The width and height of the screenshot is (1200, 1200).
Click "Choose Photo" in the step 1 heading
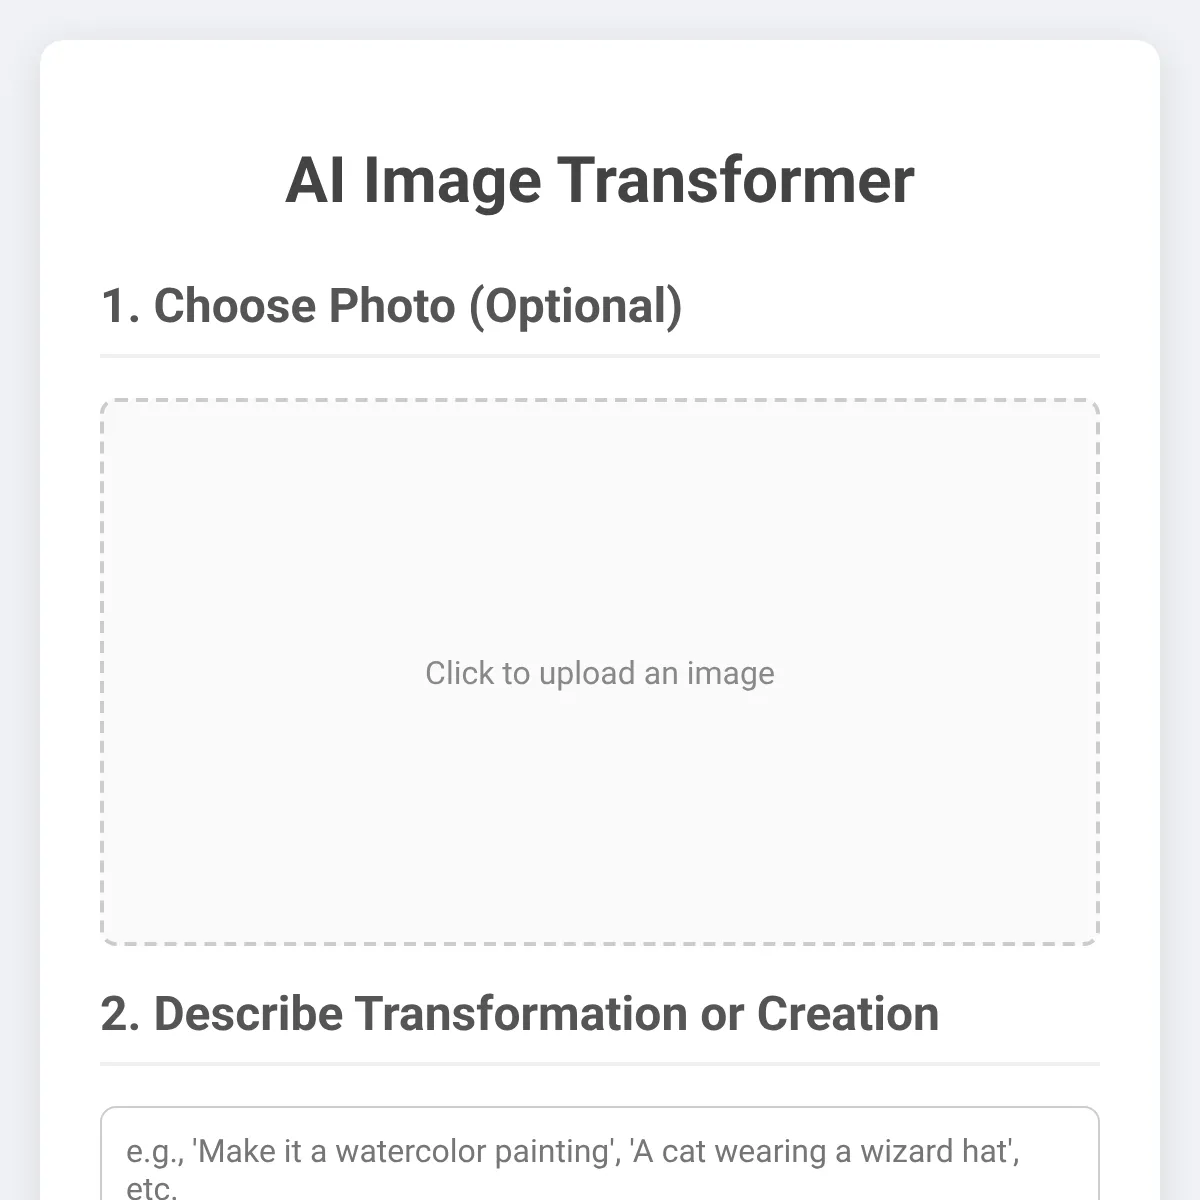(x=304, y=306)
